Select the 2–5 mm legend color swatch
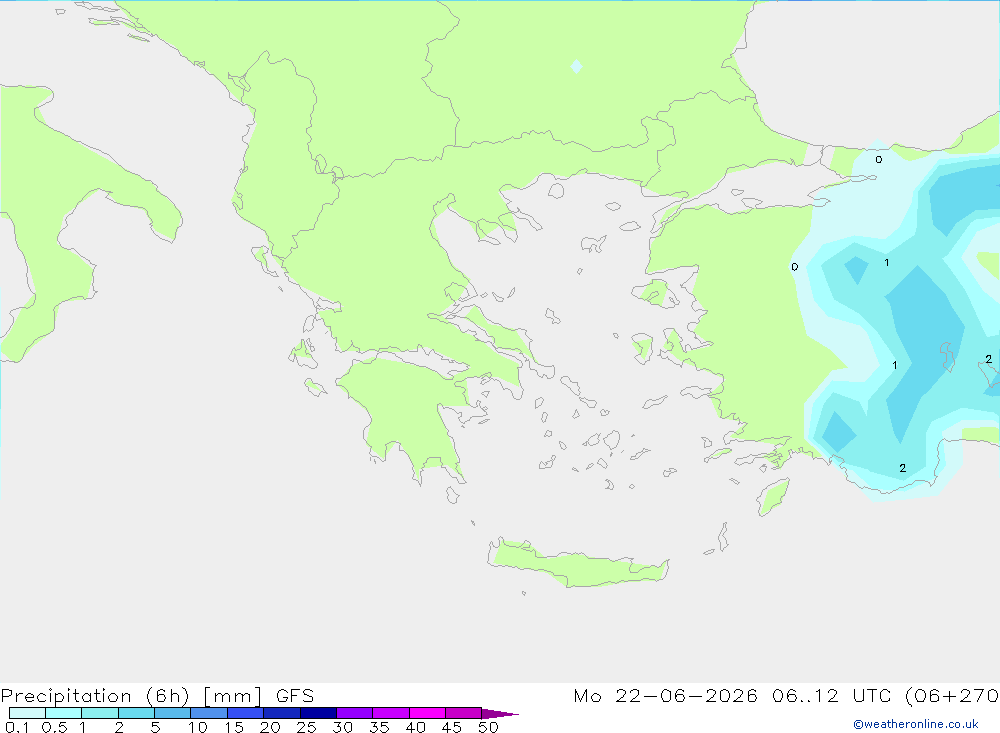1000x733 pixels. point(136,713)
